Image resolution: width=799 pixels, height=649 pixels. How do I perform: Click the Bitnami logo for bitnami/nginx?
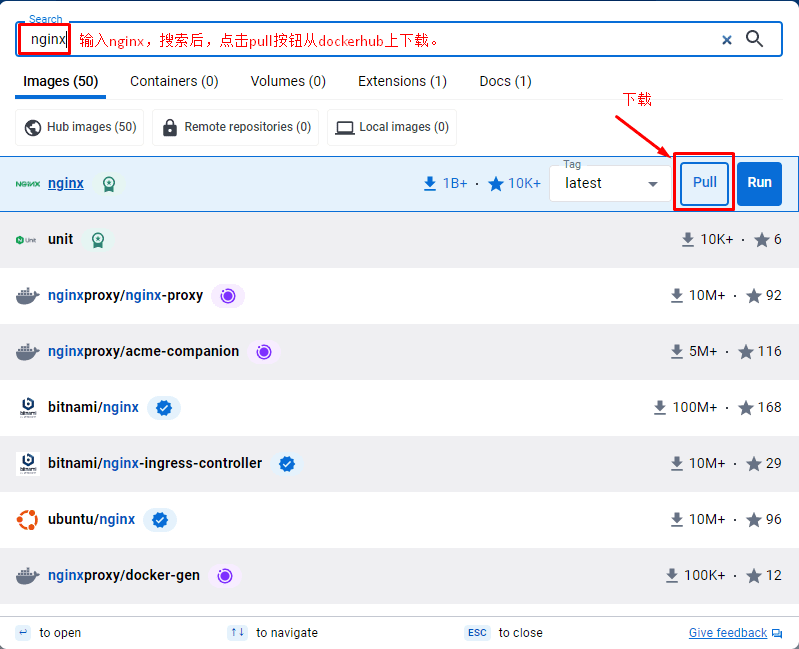pyautogui.click(x=28, y=408)
